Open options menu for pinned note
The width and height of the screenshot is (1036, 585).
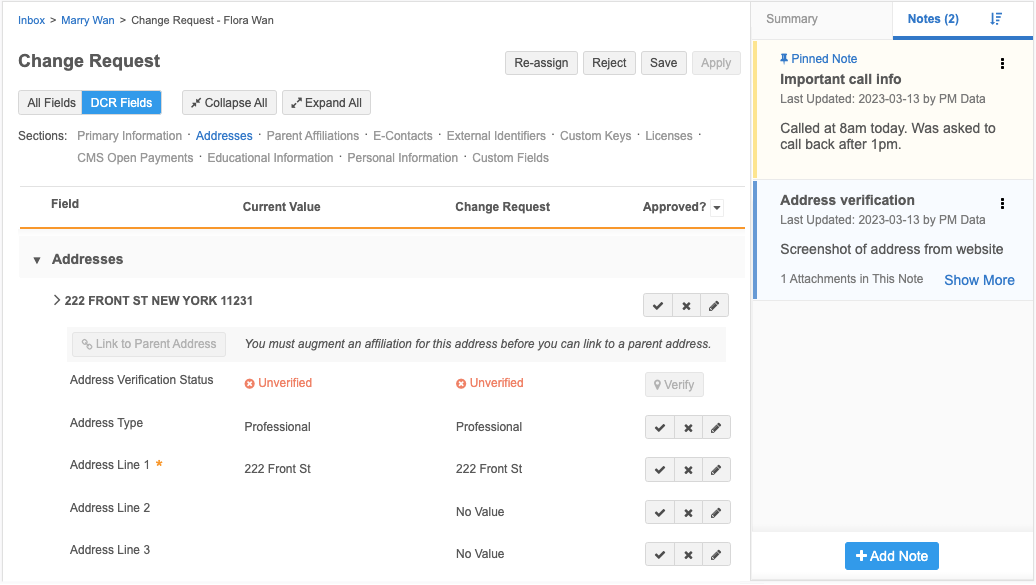click(x=1003, y=64)
